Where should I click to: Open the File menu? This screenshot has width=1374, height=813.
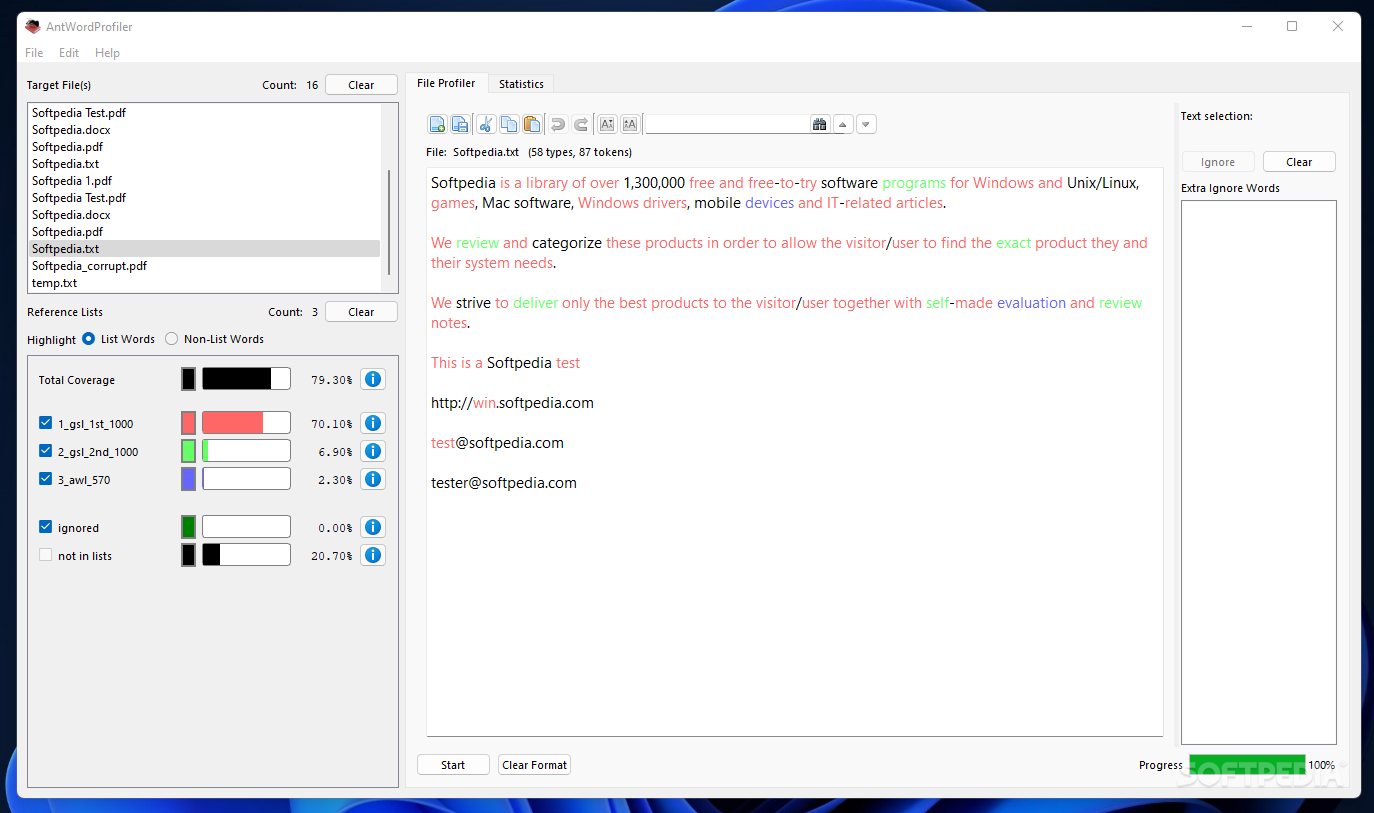pyautogui.click(x=34, y=53)
